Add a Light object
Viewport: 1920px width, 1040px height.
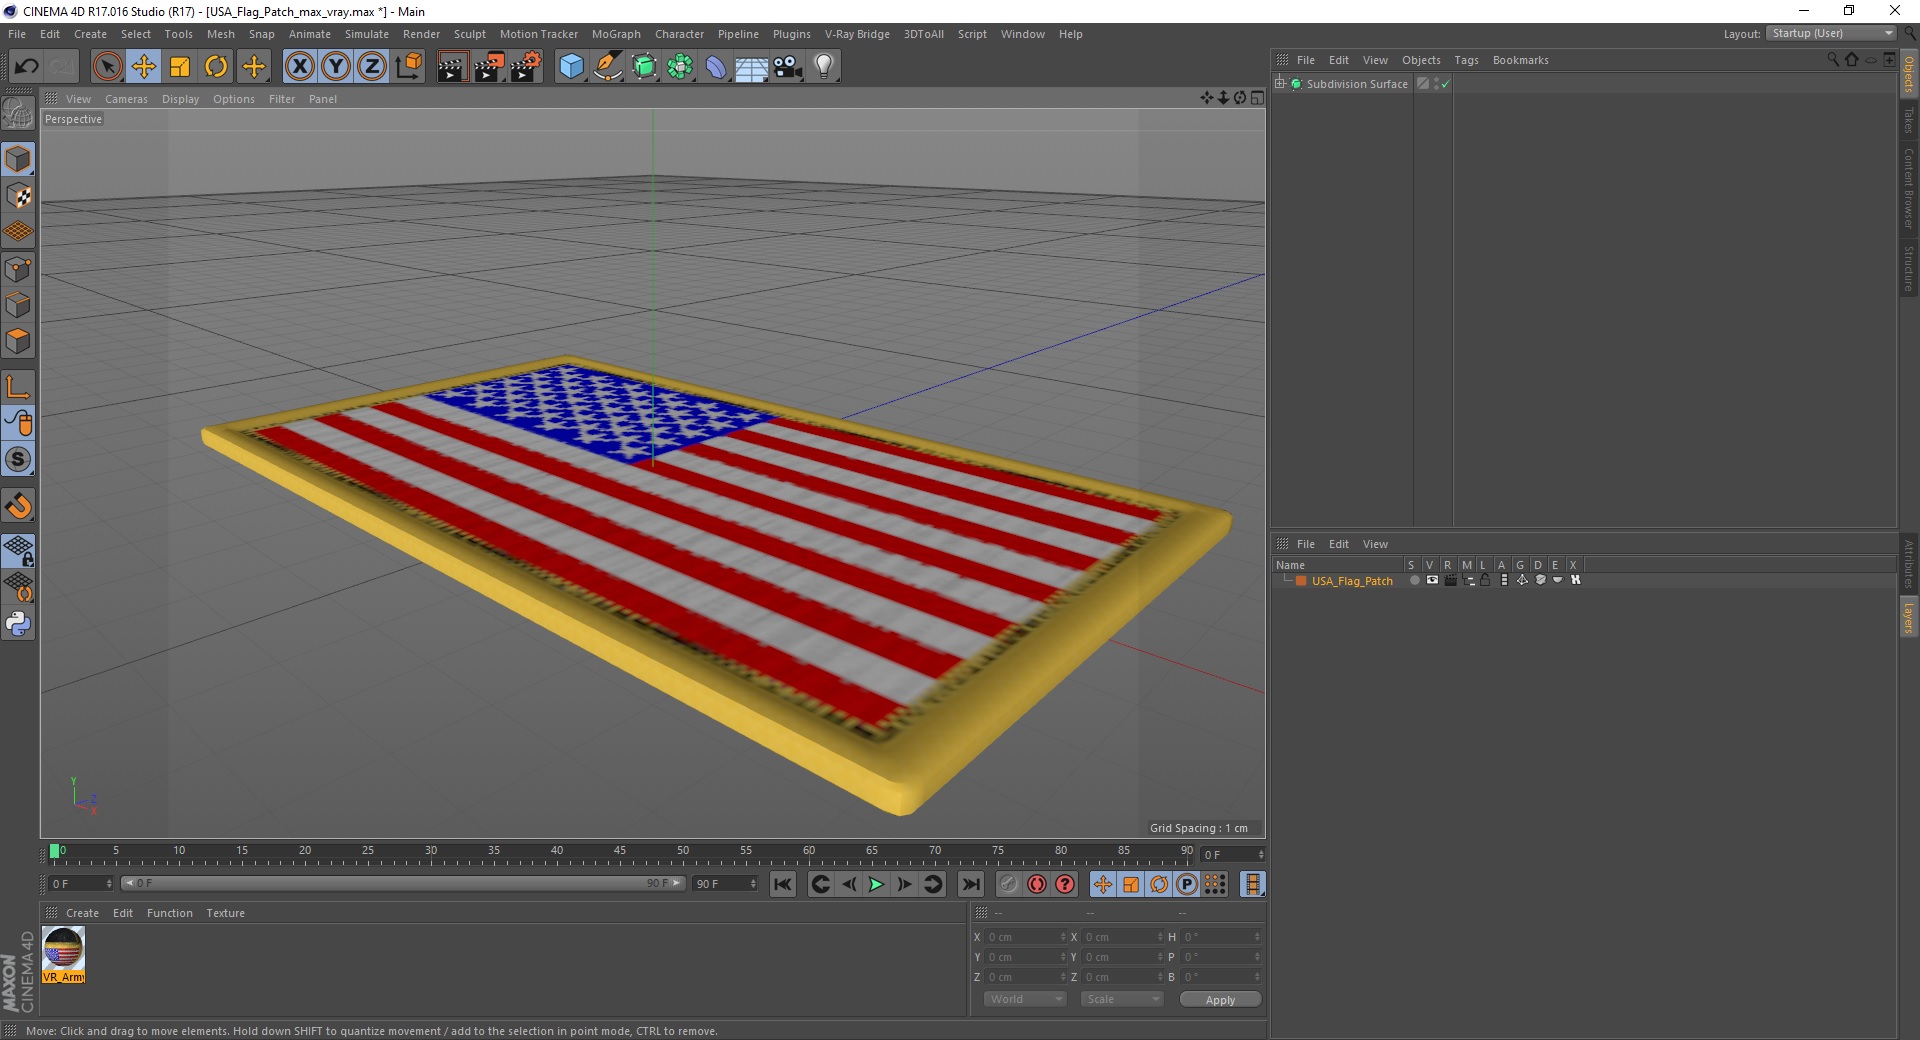(824, 67)
